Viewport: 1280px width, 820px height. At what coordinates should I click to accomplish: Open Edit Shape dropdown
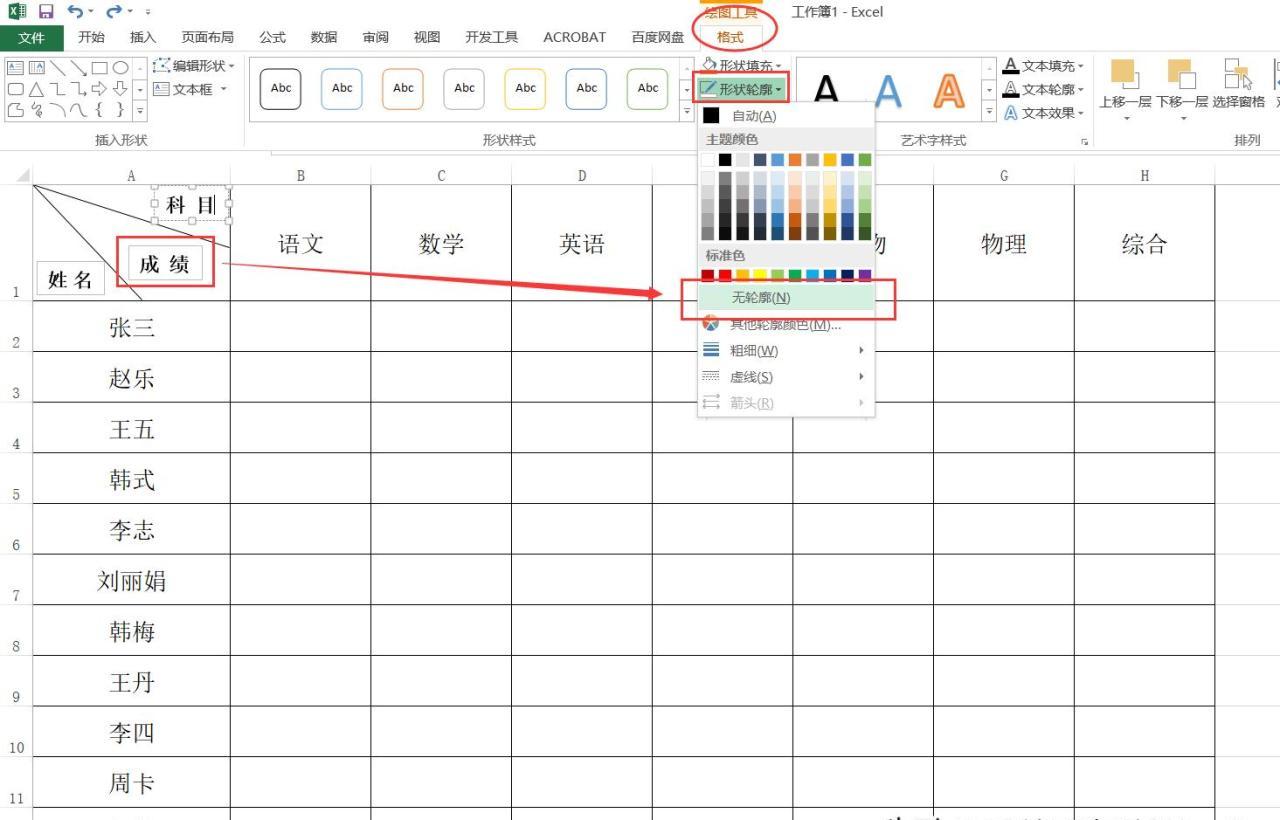[x=194, y=66]
